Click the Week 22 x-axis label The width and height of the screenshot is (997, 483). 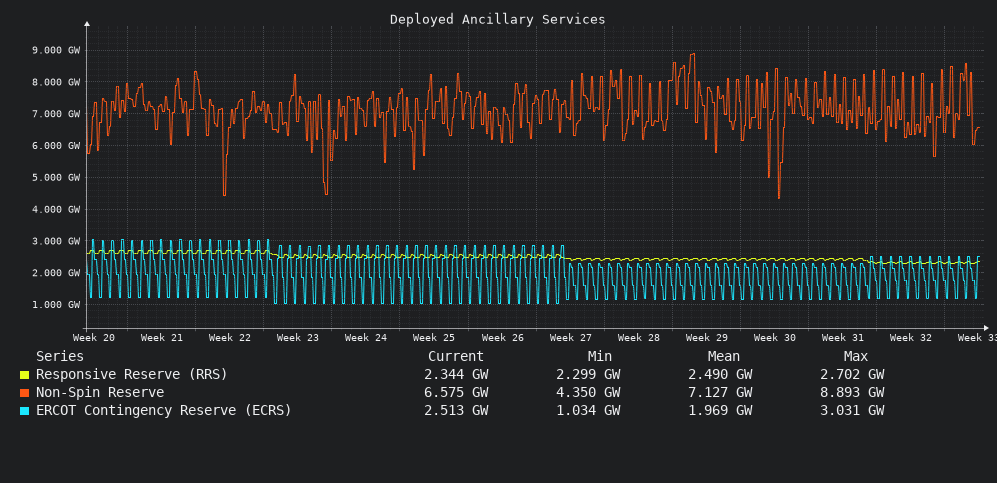click(x=230, y=337)
